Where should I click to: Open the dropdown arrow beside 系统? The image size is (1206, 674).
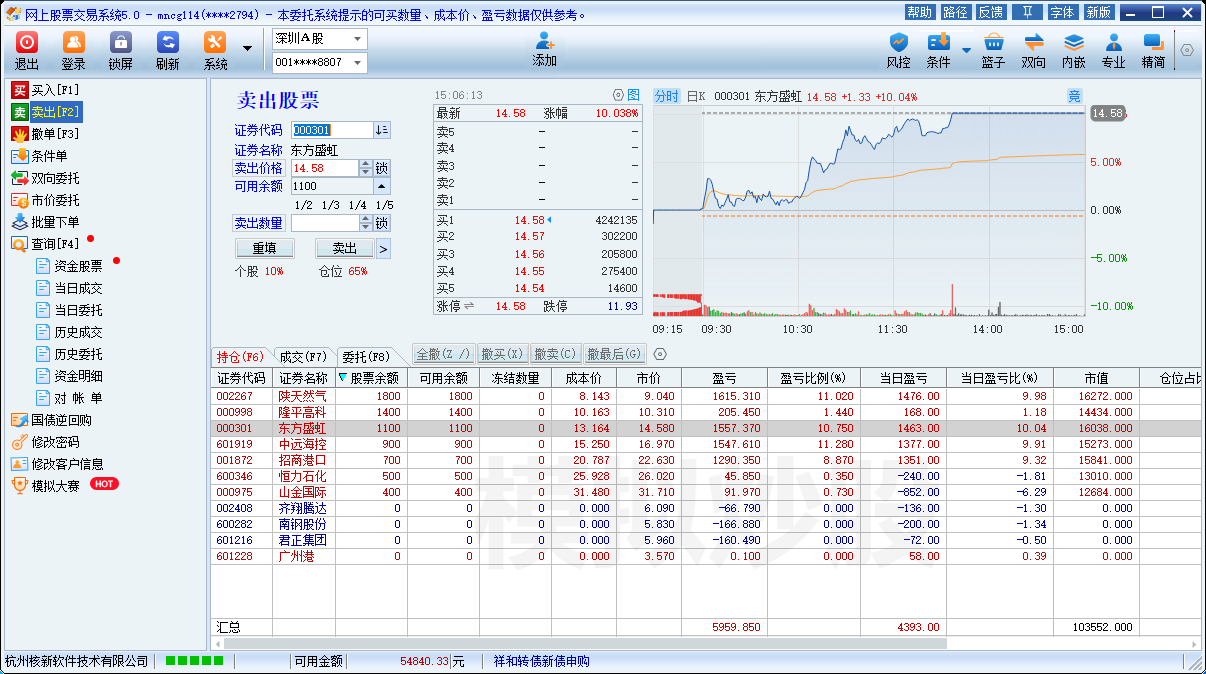[247, 48]
